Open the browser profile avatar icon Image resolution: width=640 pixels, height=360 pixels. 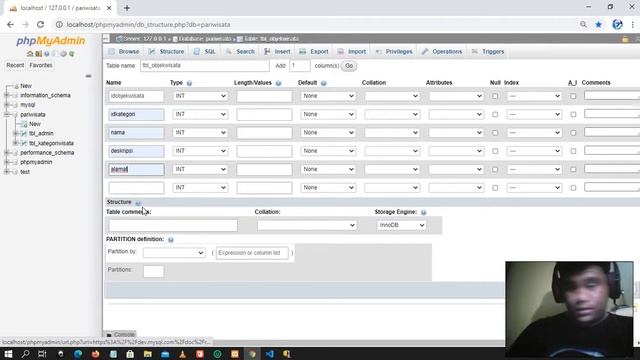click(617, 24)
